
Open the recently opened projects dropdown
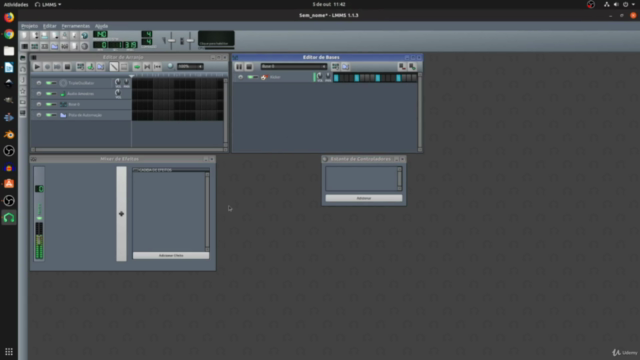(54, 36)
